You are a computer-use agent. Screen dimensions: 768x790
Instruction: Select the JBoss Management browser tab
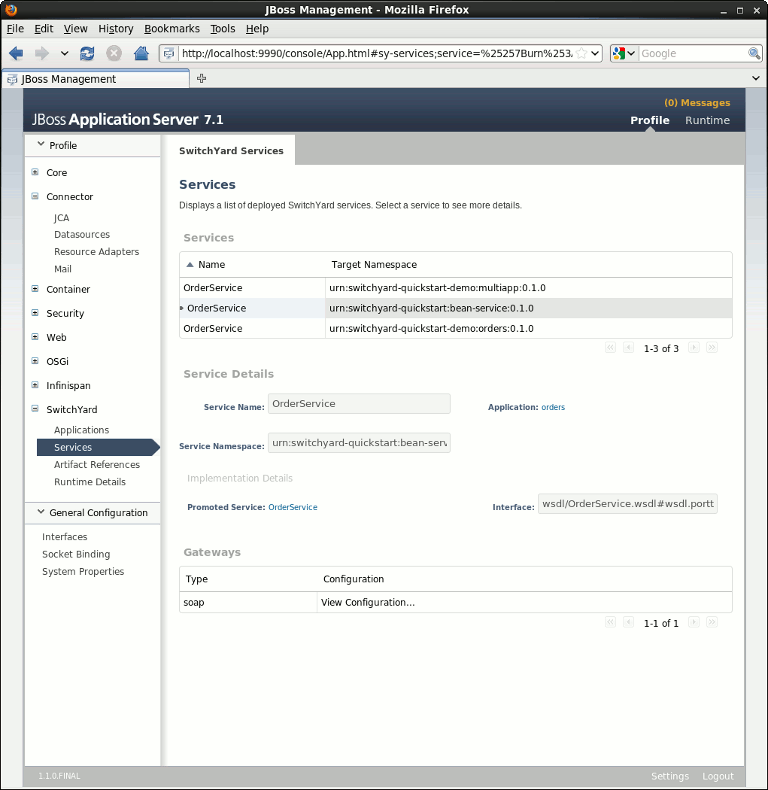coord(96,79)
